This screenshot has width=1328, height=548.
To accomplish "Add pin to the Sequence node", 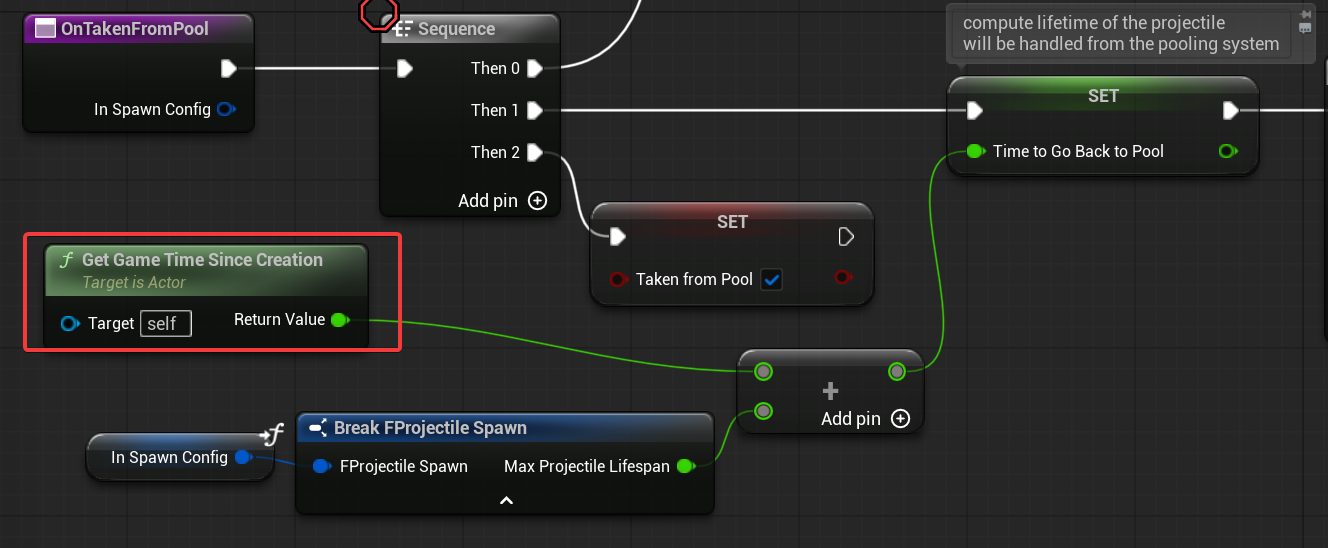I will 537,201.
